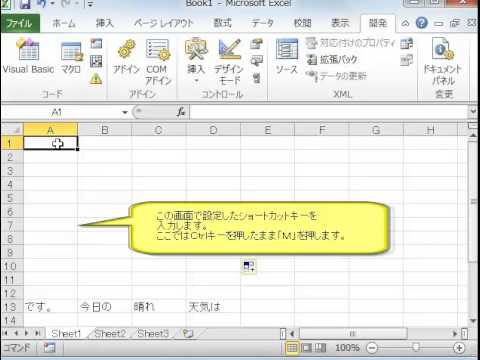Screen dimensions: 480x360
Task: Open the File tab
Action: coord(20,23)
